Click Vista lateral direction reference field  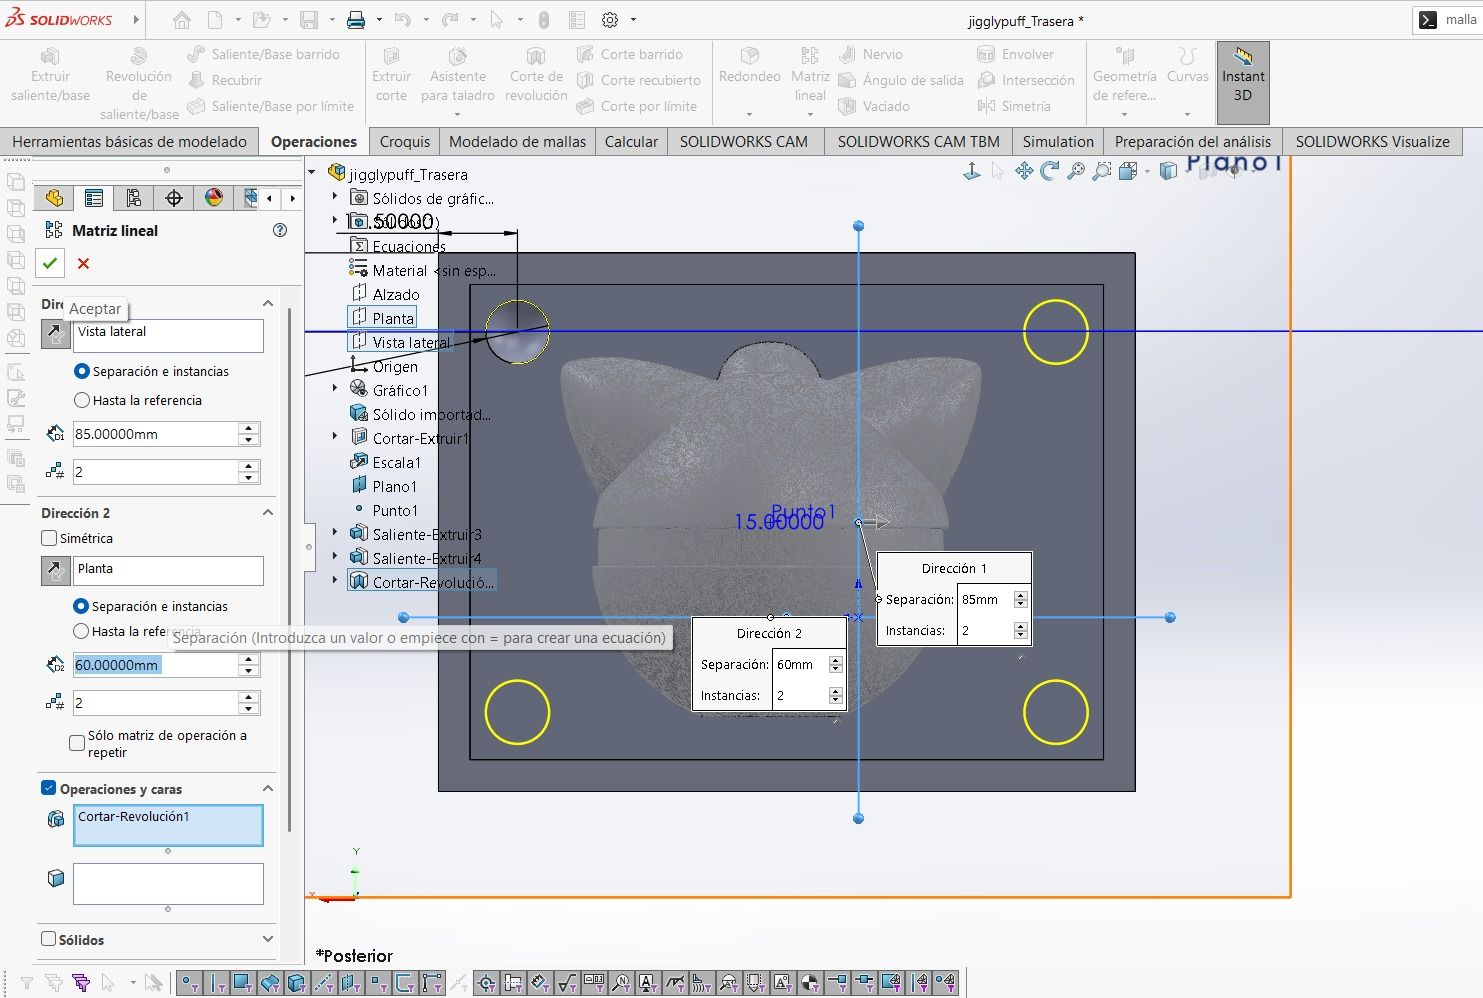pyautogui.click(x=168, y=335)
